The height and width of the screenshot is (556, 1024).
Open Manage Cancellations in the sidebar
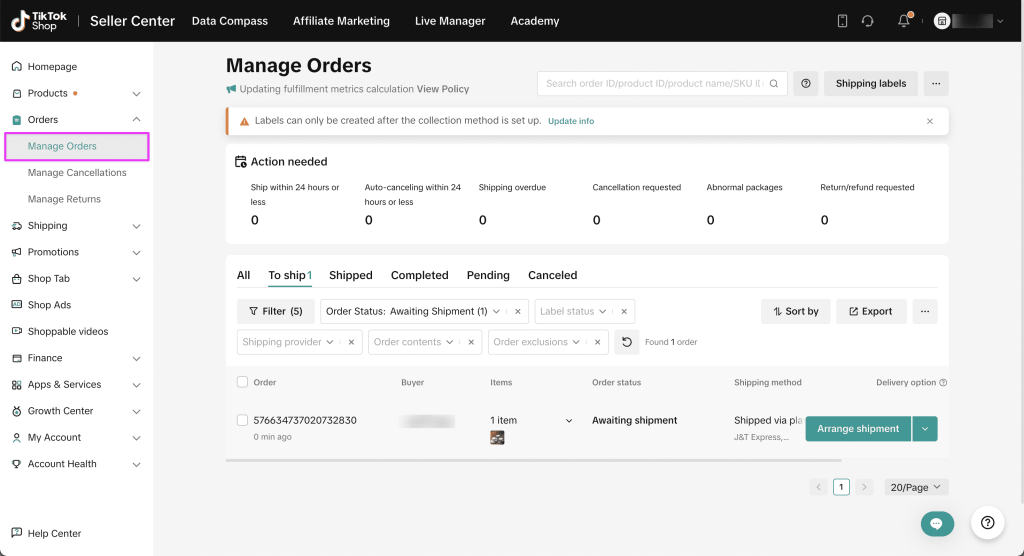click(77, 173)
